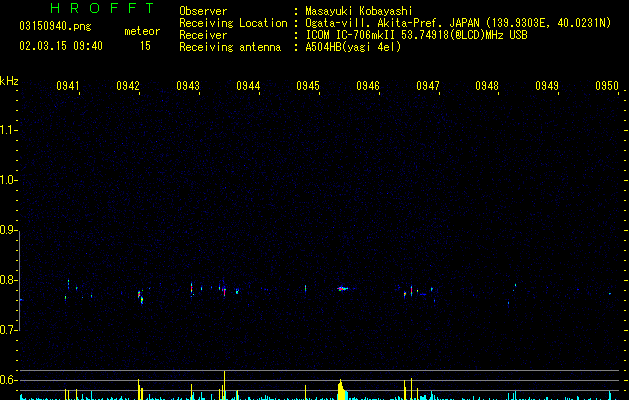Click the timestamp 02.03.15 09:40
This screenshot has width=629, height=400.
(61, 46)
